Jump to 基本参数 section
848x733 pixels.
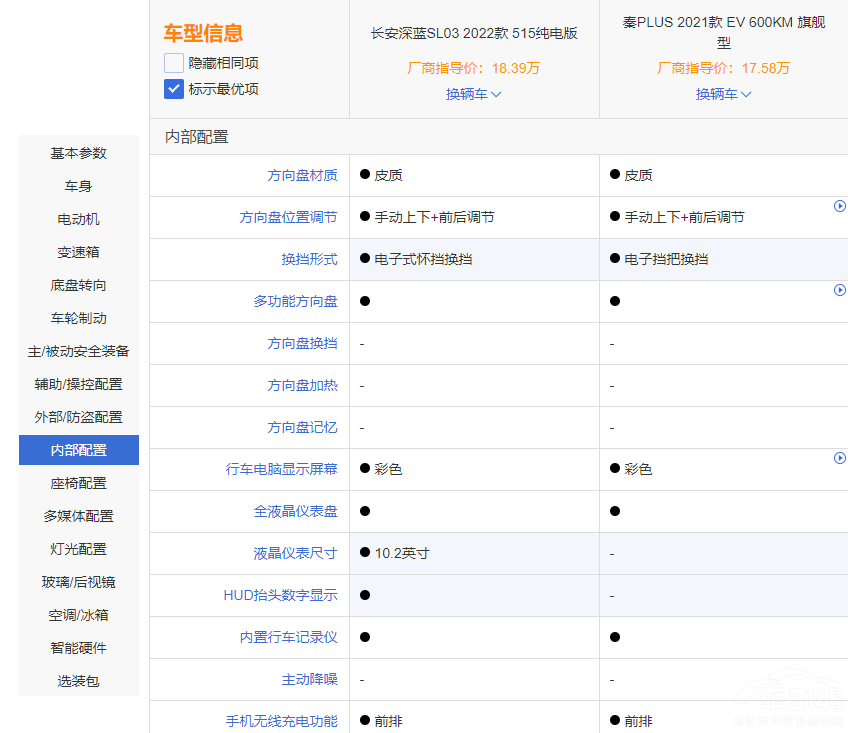click(x=79, y=153)
